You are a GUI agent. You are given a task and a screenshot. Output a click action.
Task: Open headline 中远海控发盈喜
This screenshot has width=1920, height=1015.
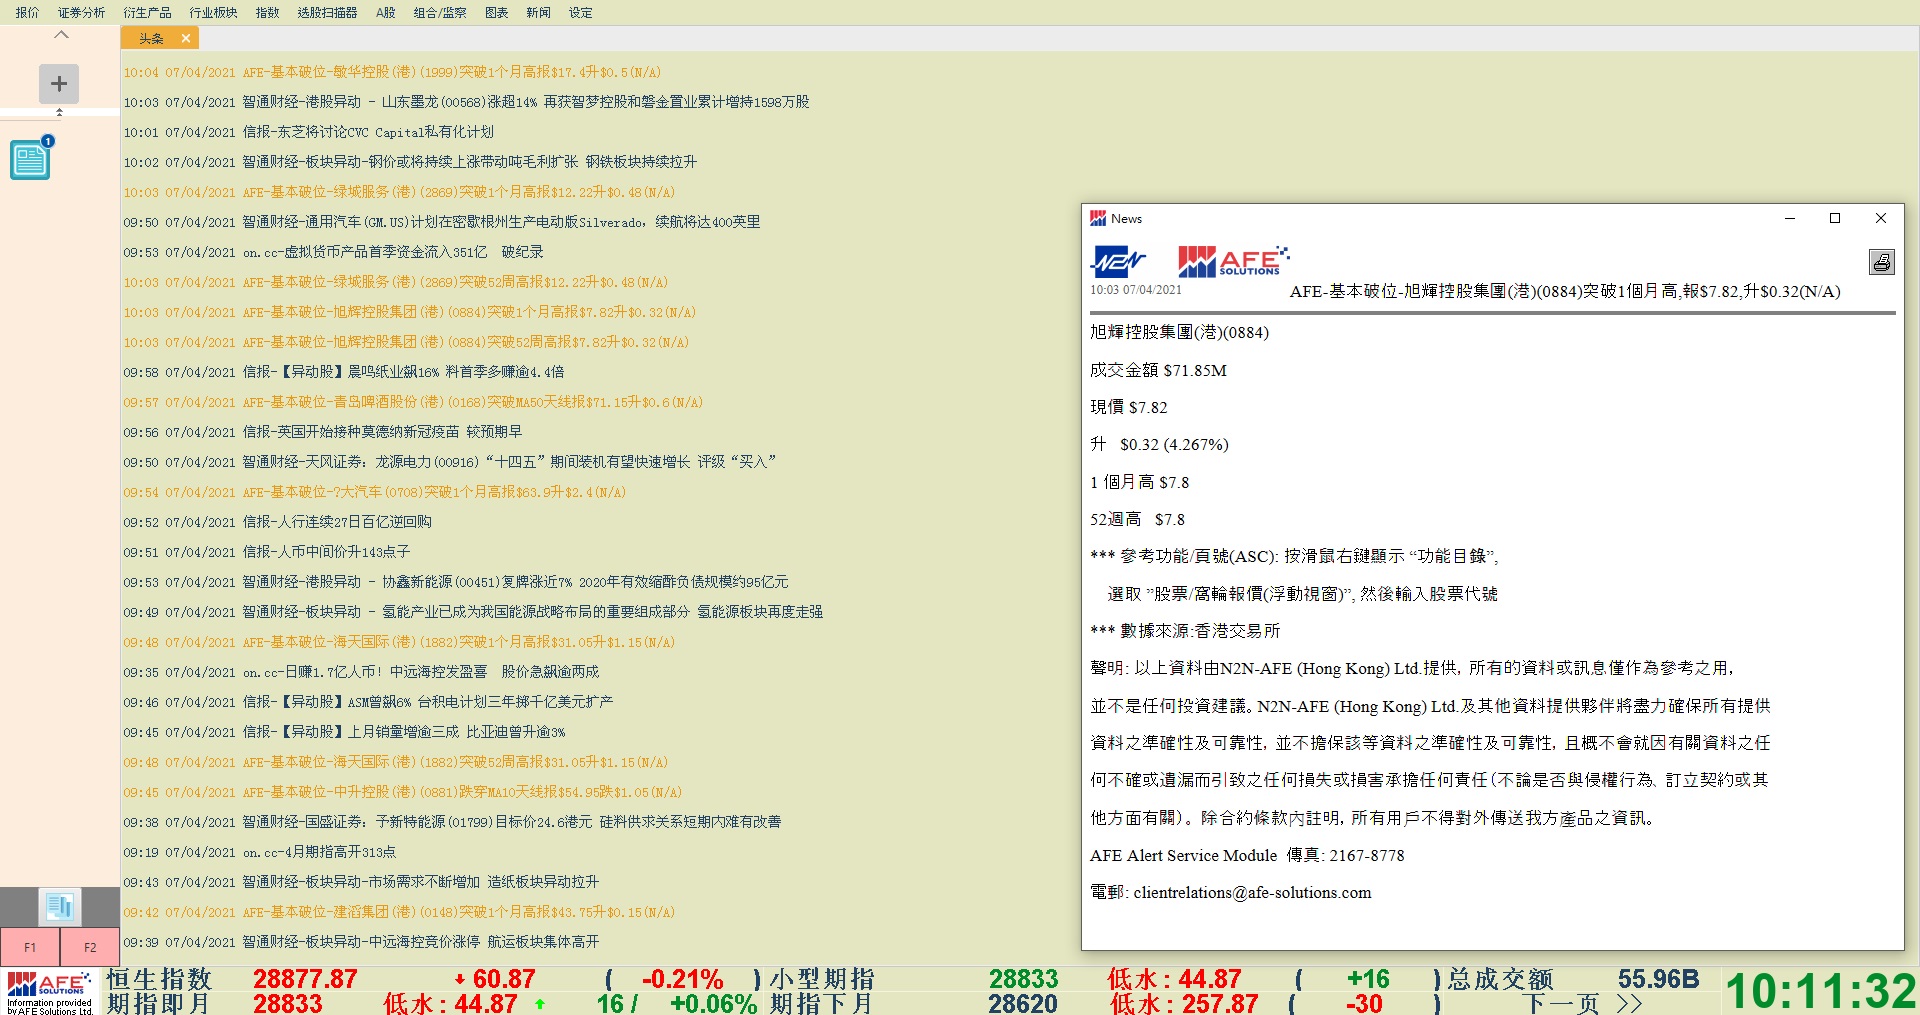(x=361, y=672)
